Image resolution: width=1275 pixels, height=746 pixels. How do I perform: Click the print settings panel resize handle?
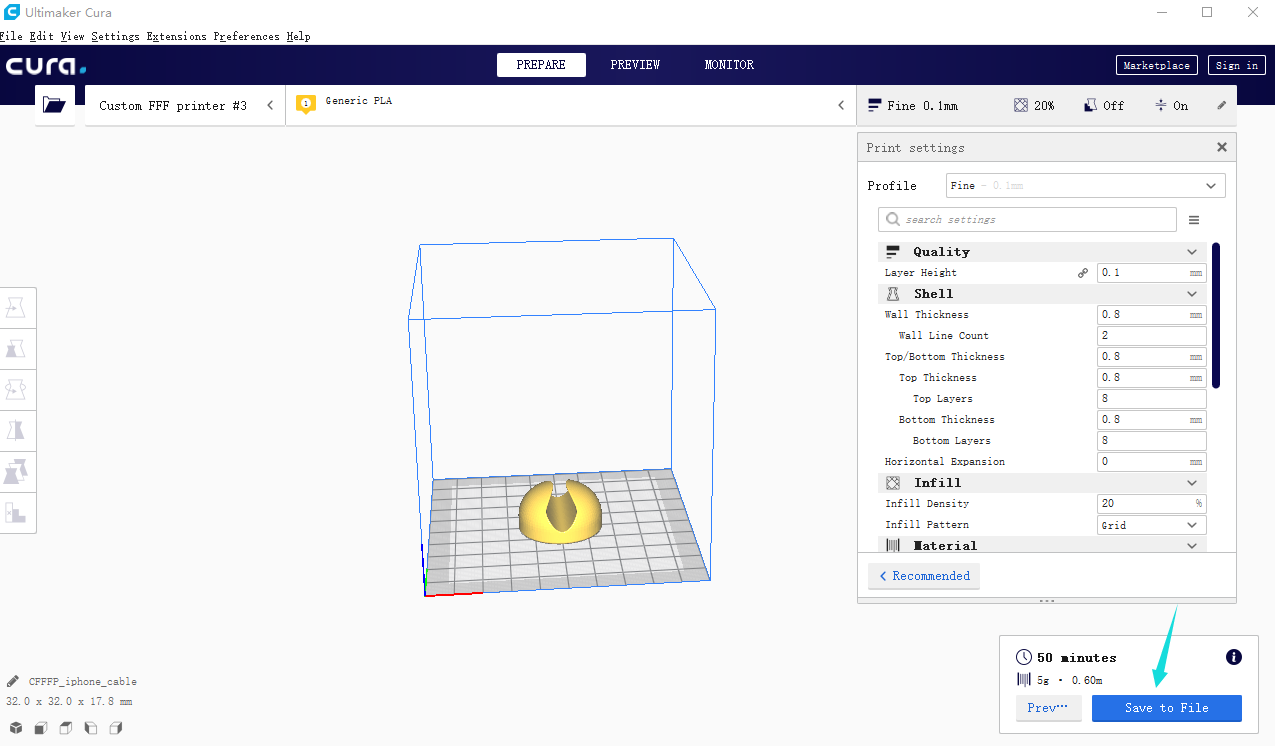coord(1047,601)
